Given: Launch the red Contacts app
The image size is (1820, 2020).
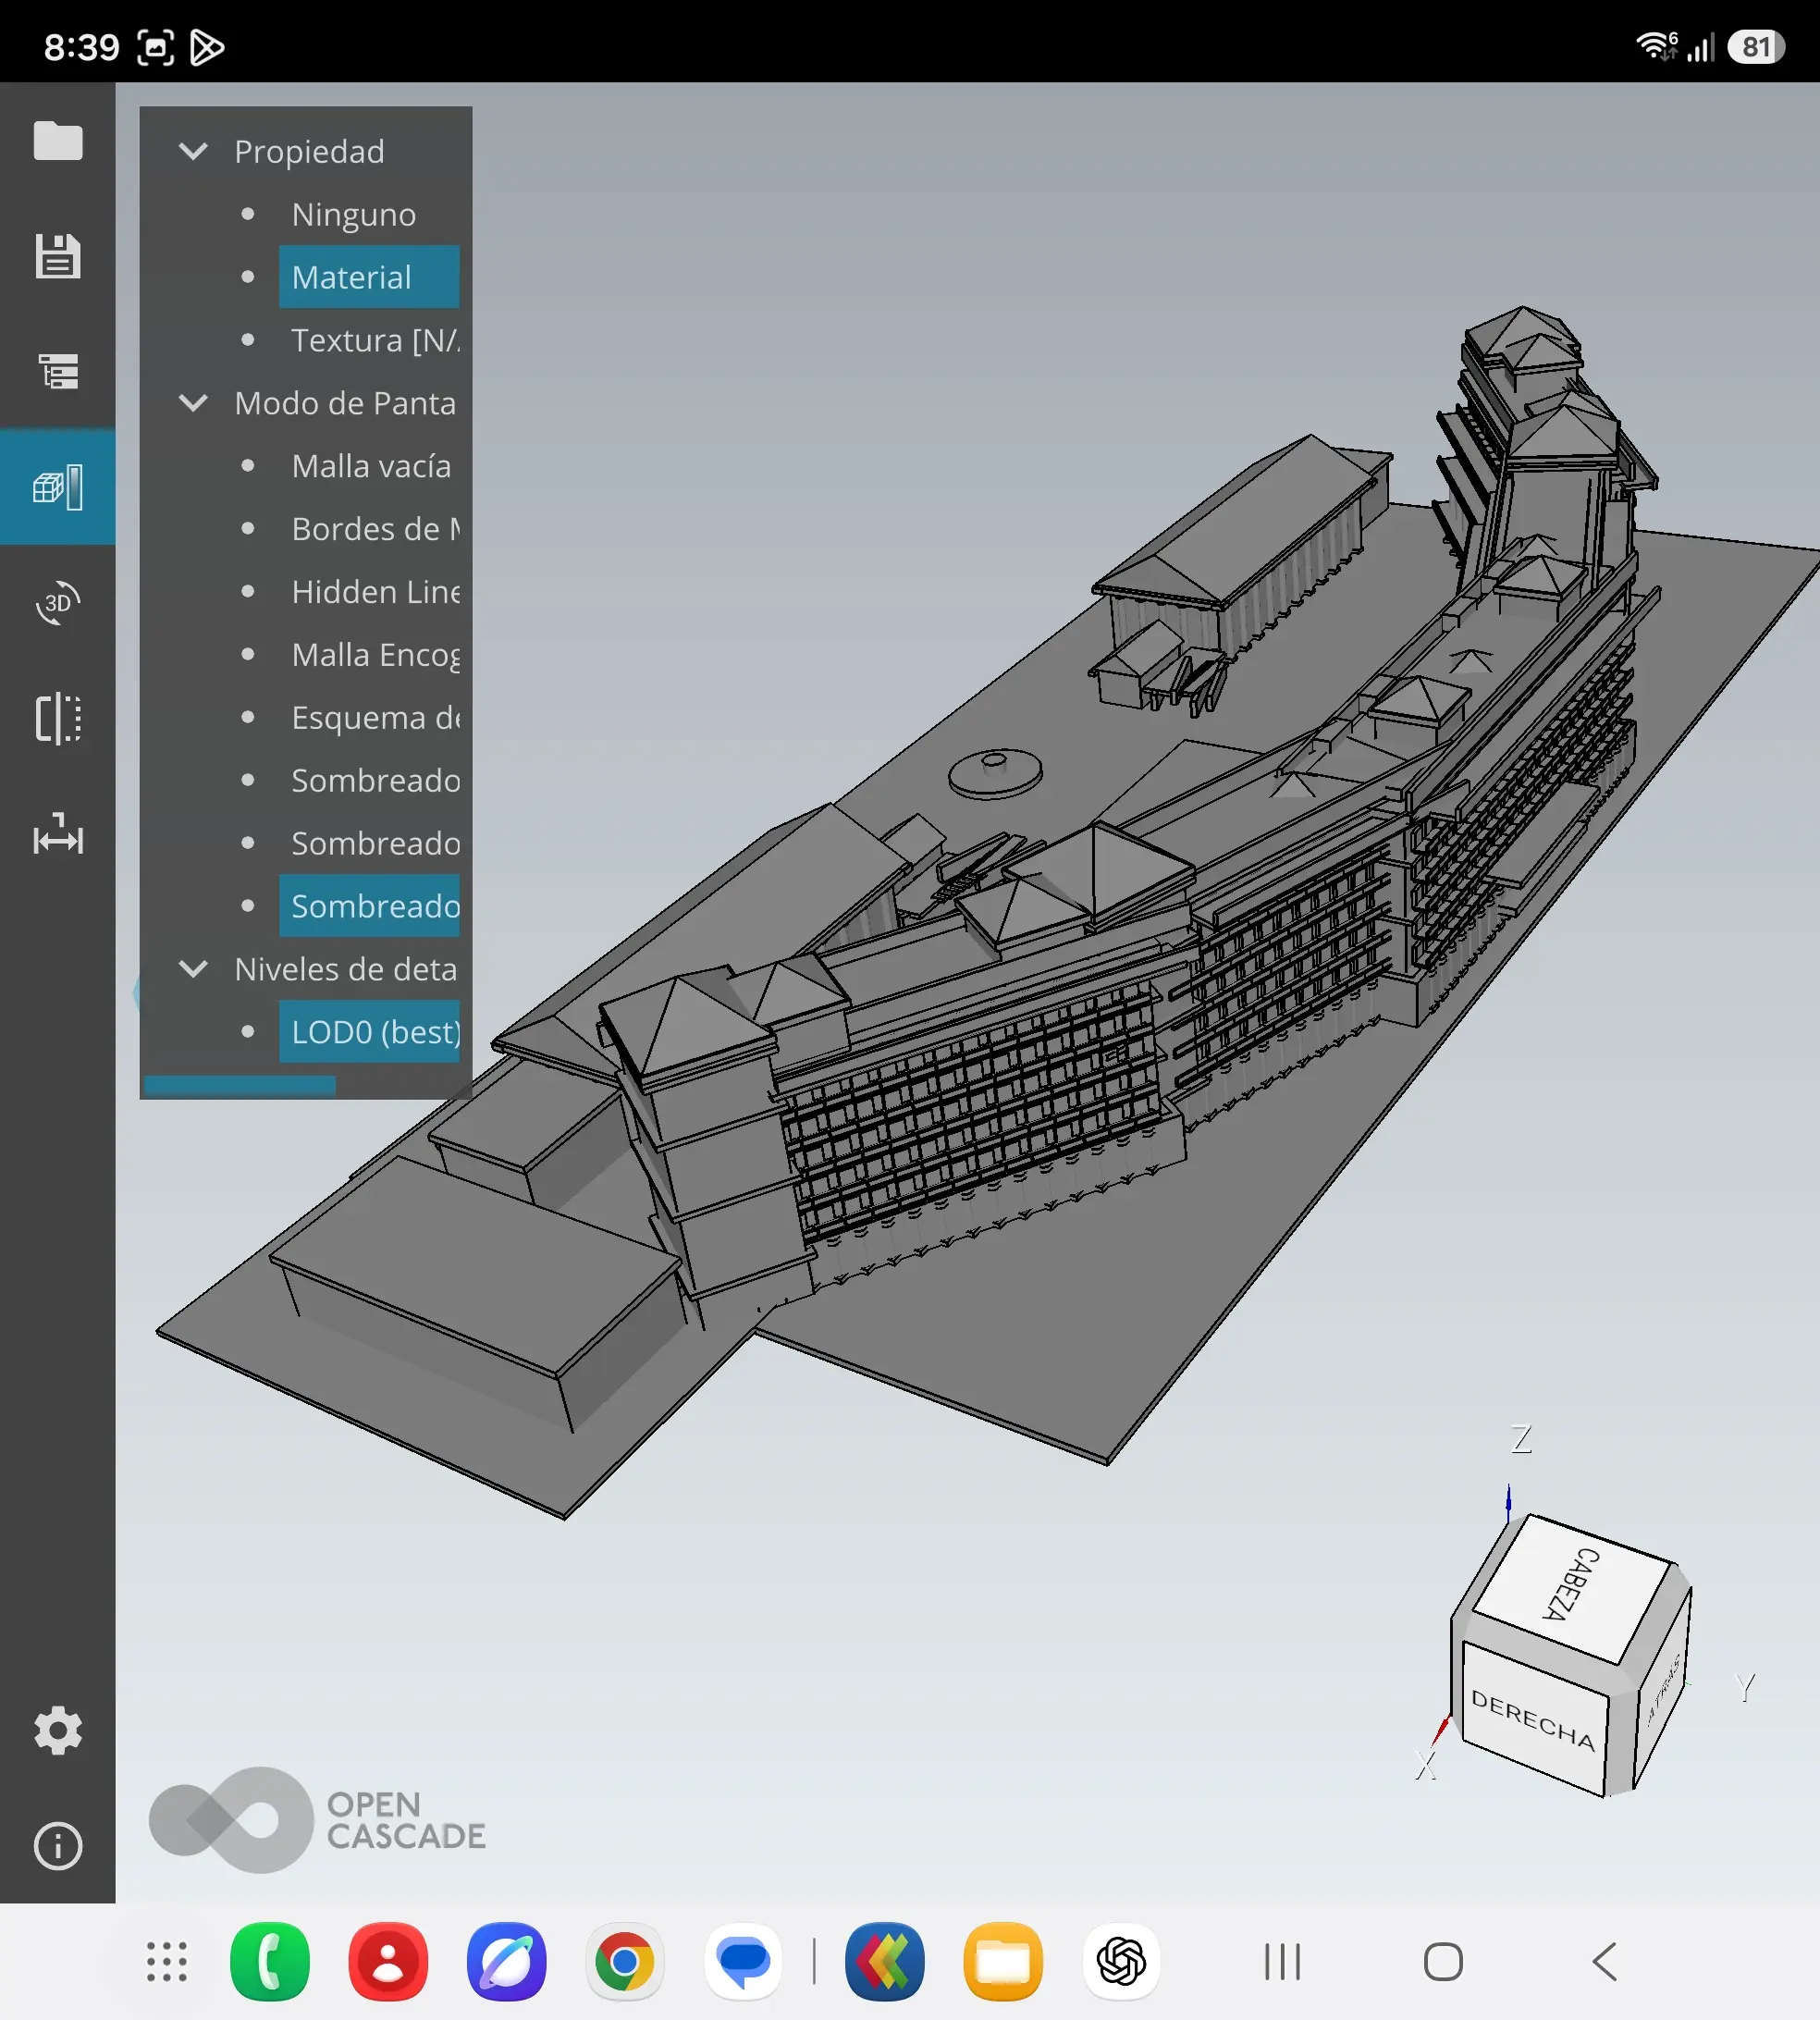Looking at the screenshot, I should pos(388,1961).
